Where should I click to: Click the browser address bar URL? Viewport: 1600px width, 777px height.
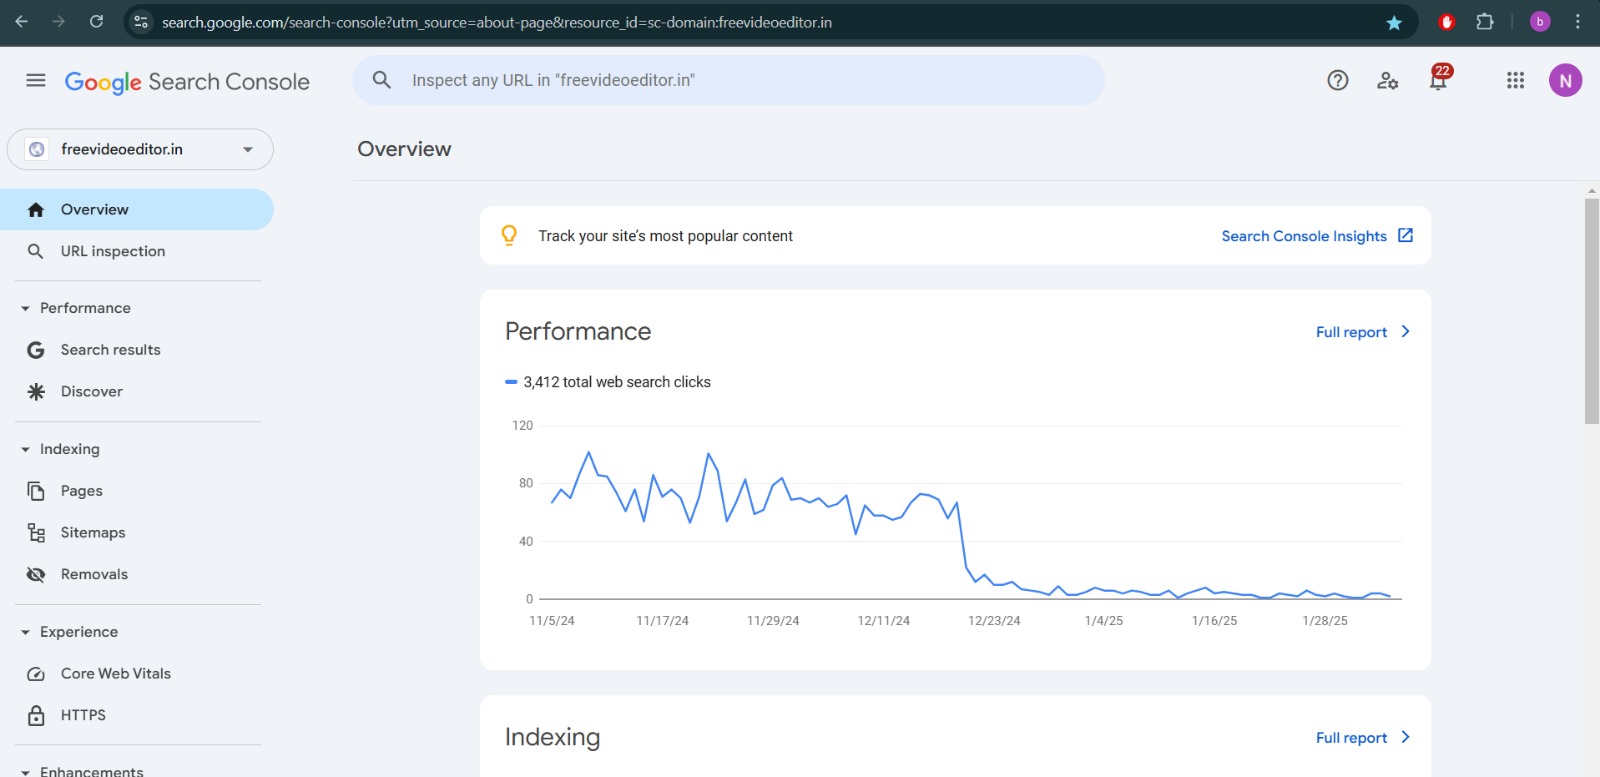(497, 22)
